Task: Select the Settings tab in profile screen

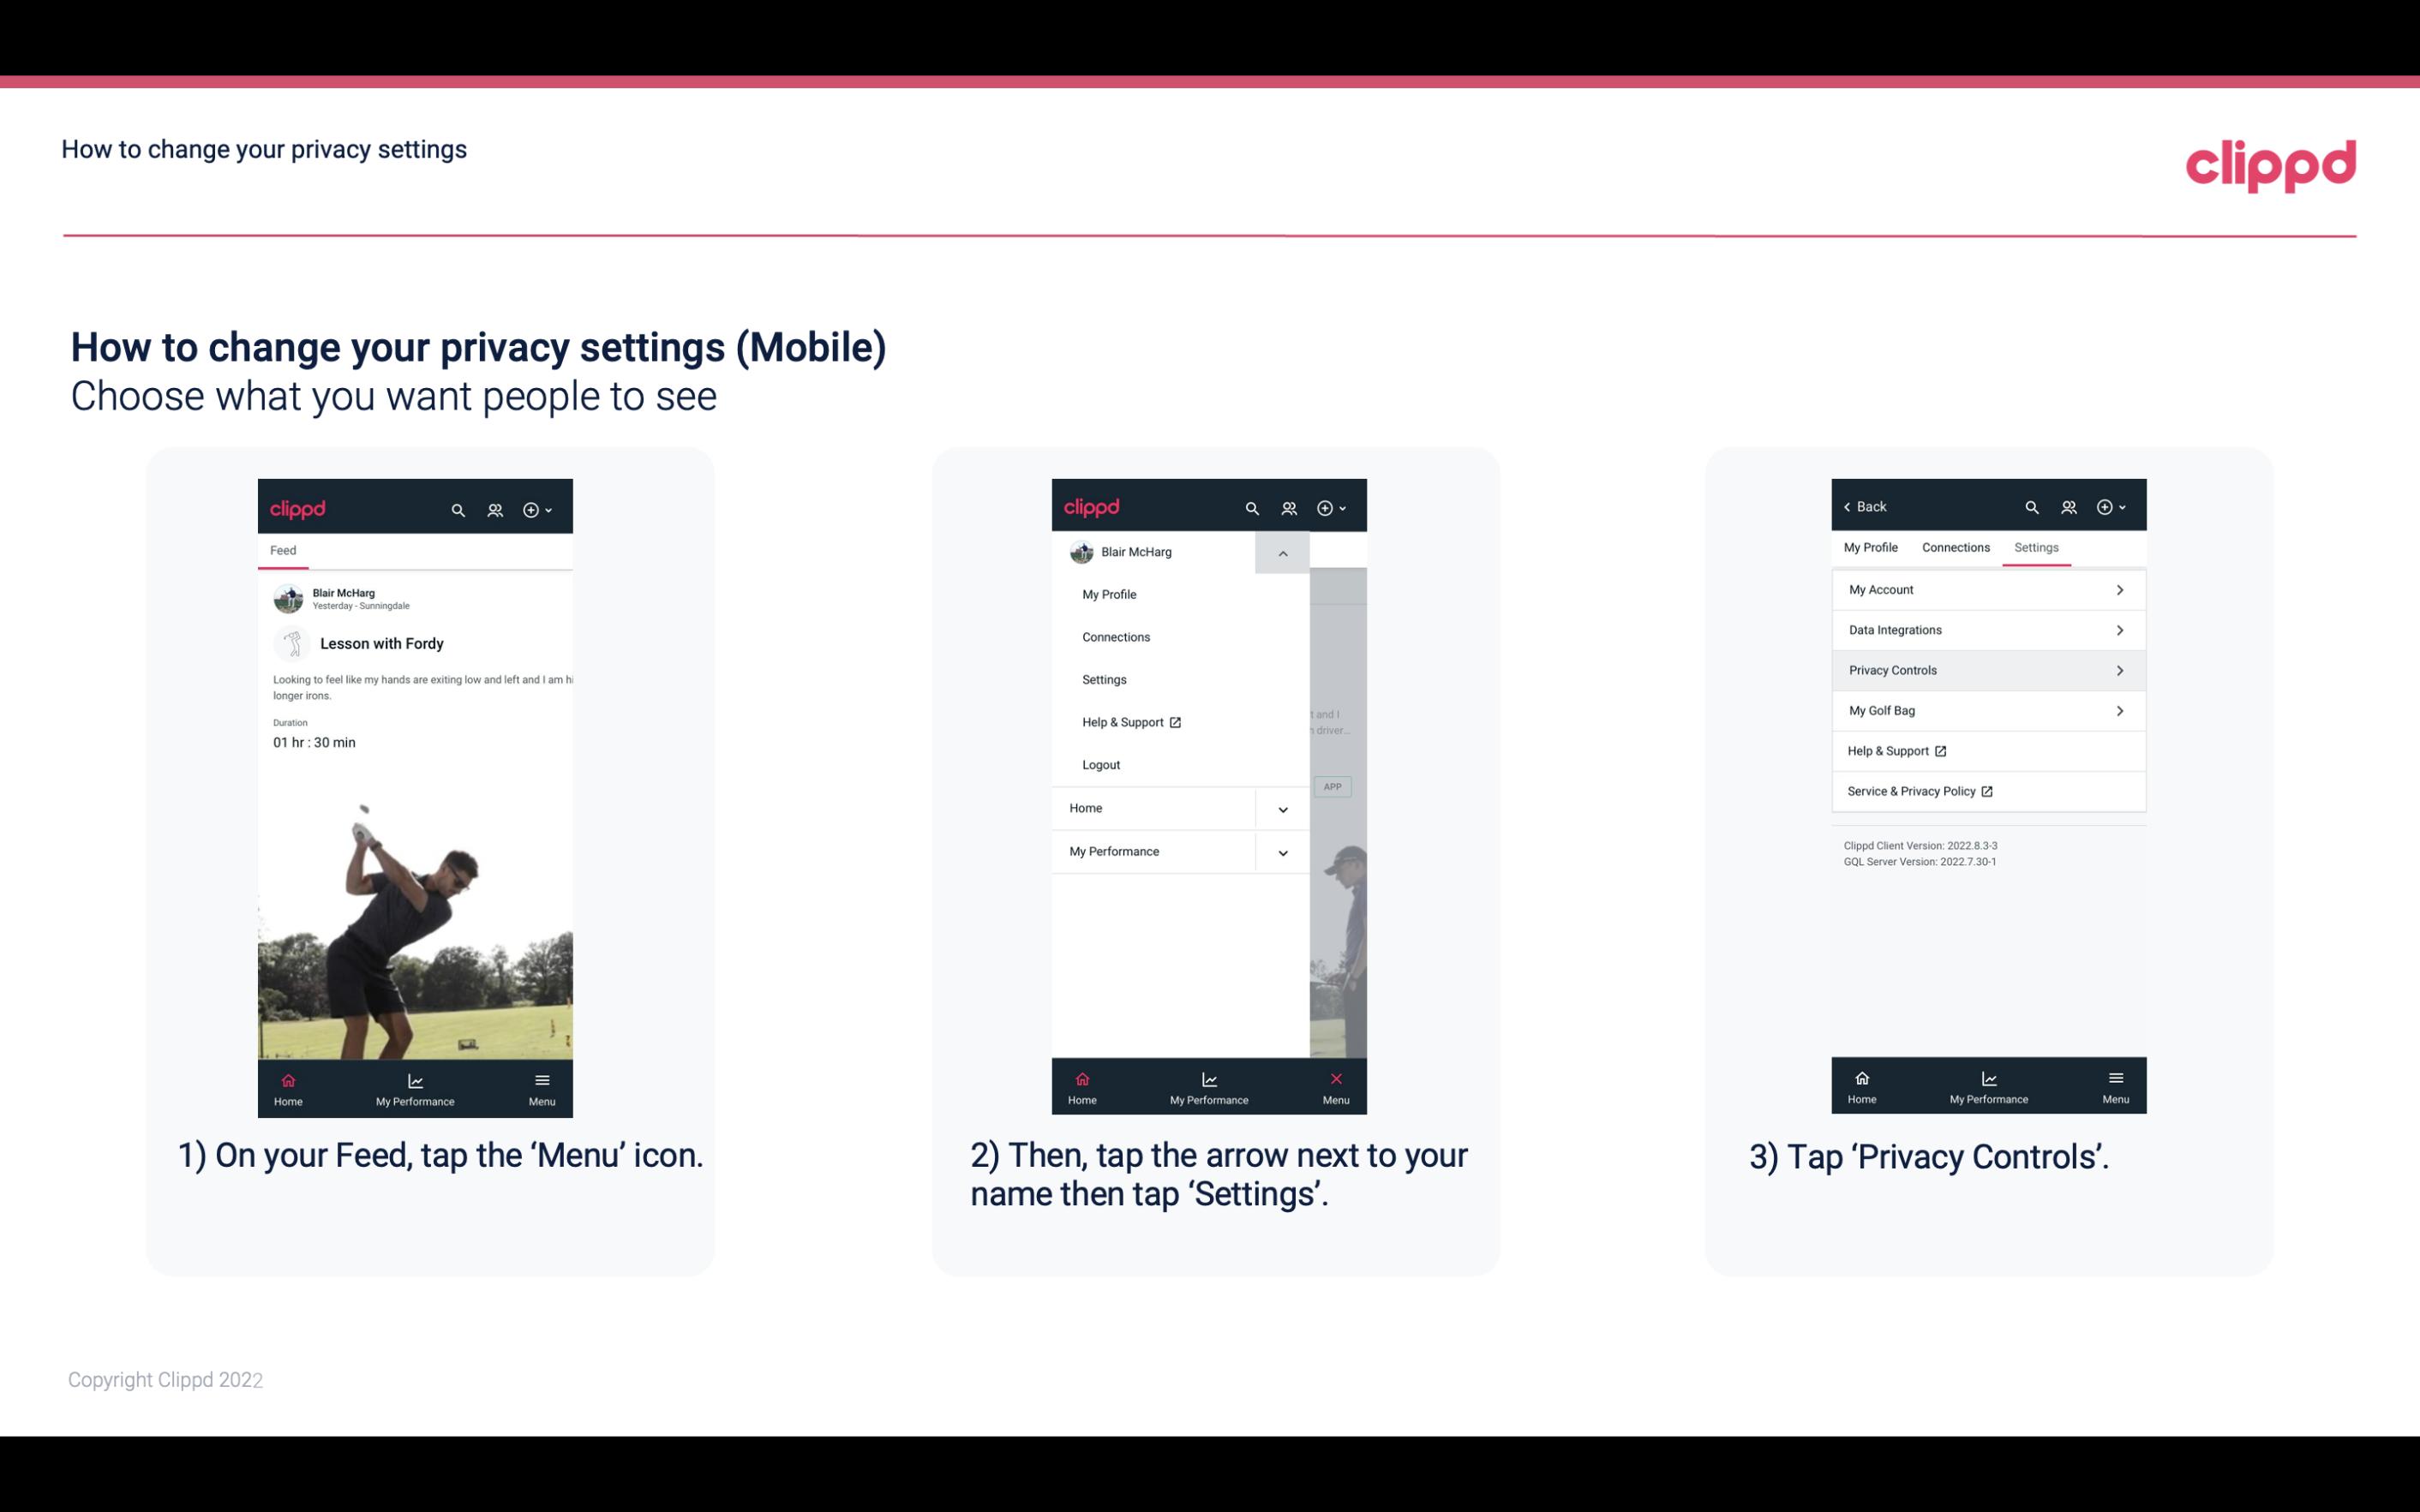Action: (x=2037, y=547)
